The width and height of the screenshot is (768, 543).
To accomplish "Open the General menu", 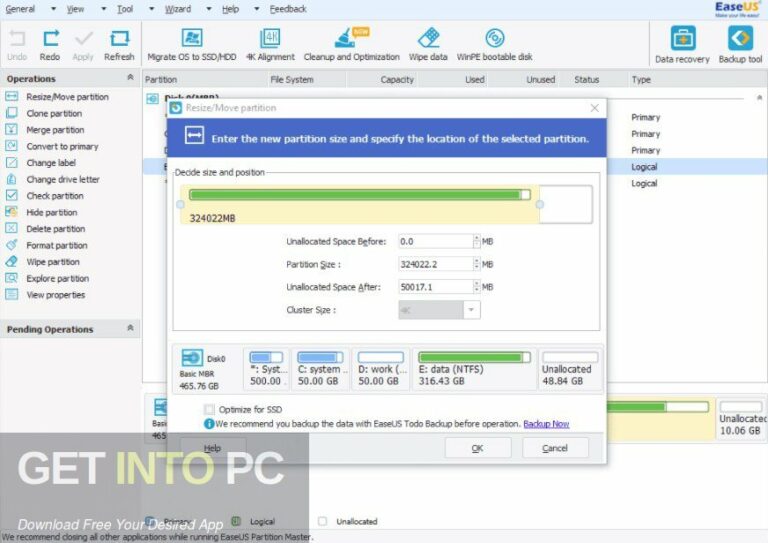I will [x=20, y=9].
